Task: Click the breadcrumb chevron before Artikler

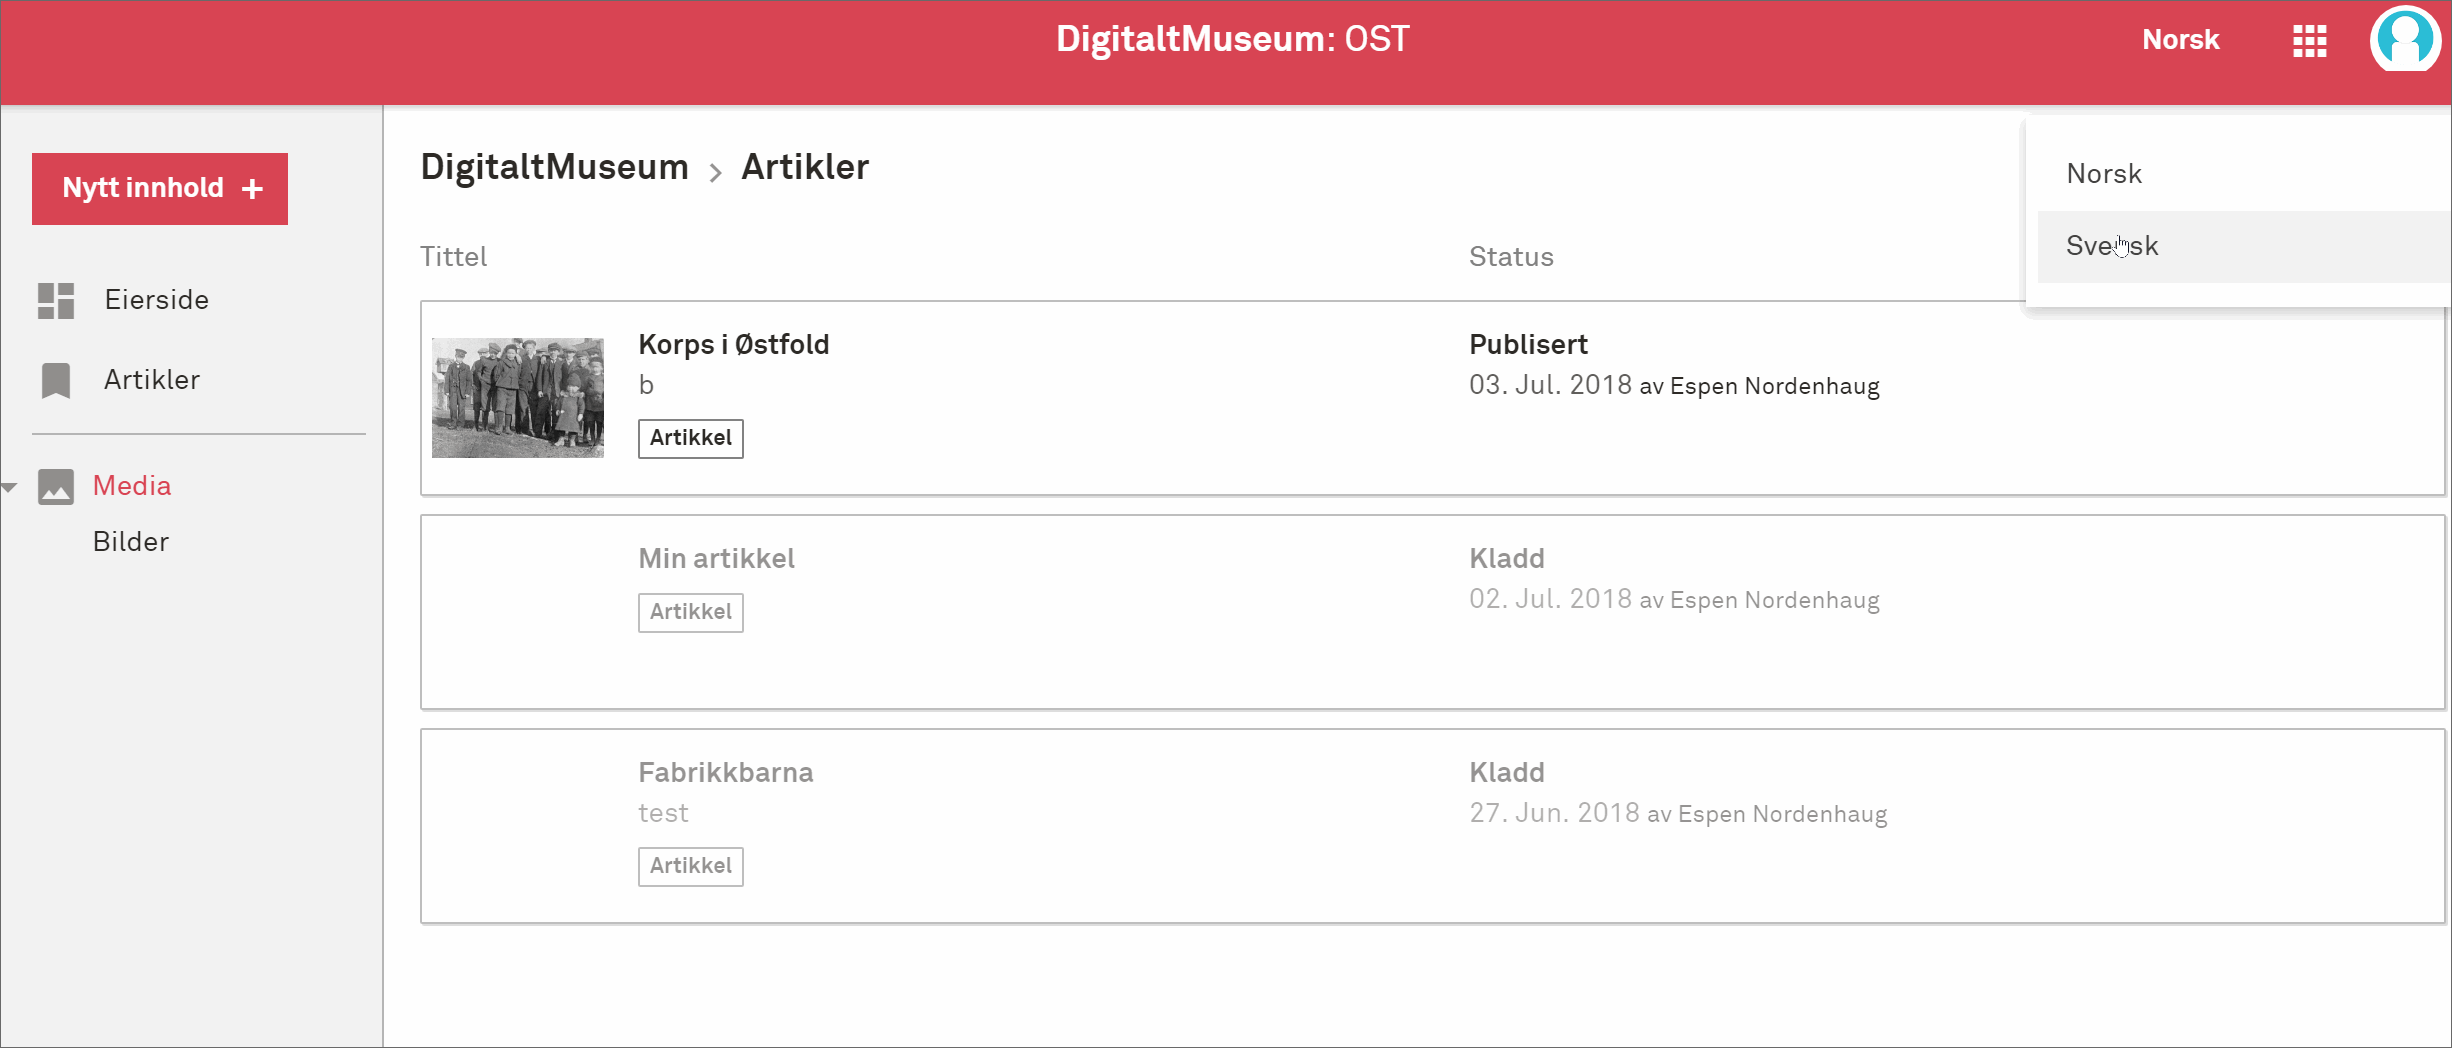Action: click(715, 172)
